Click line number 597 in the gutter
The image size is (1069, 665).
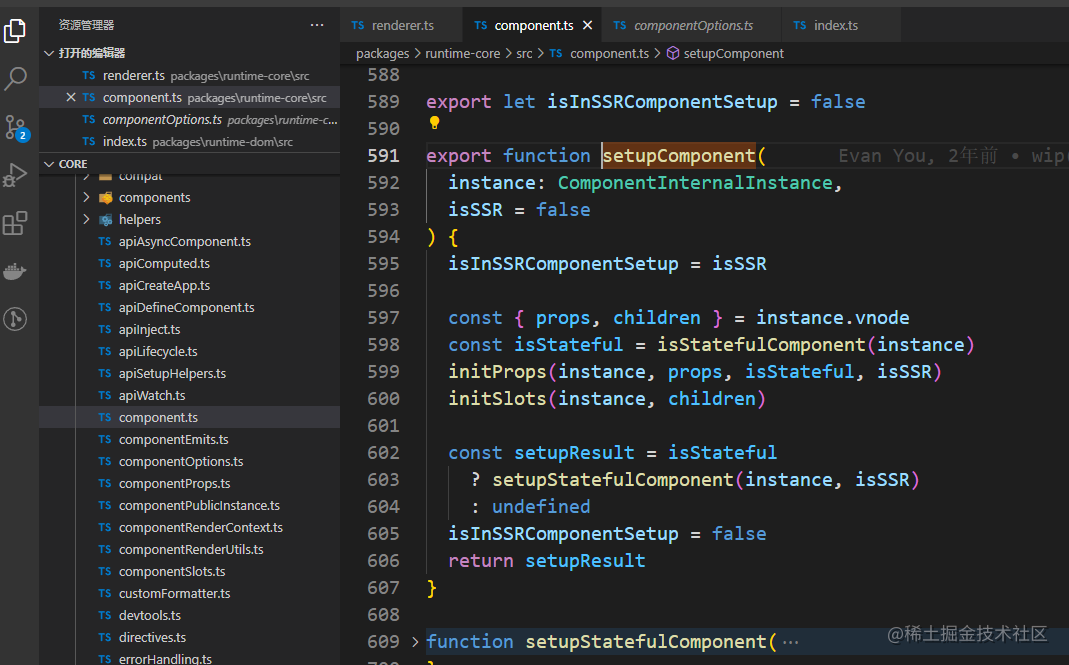click(x=384, y=318)
